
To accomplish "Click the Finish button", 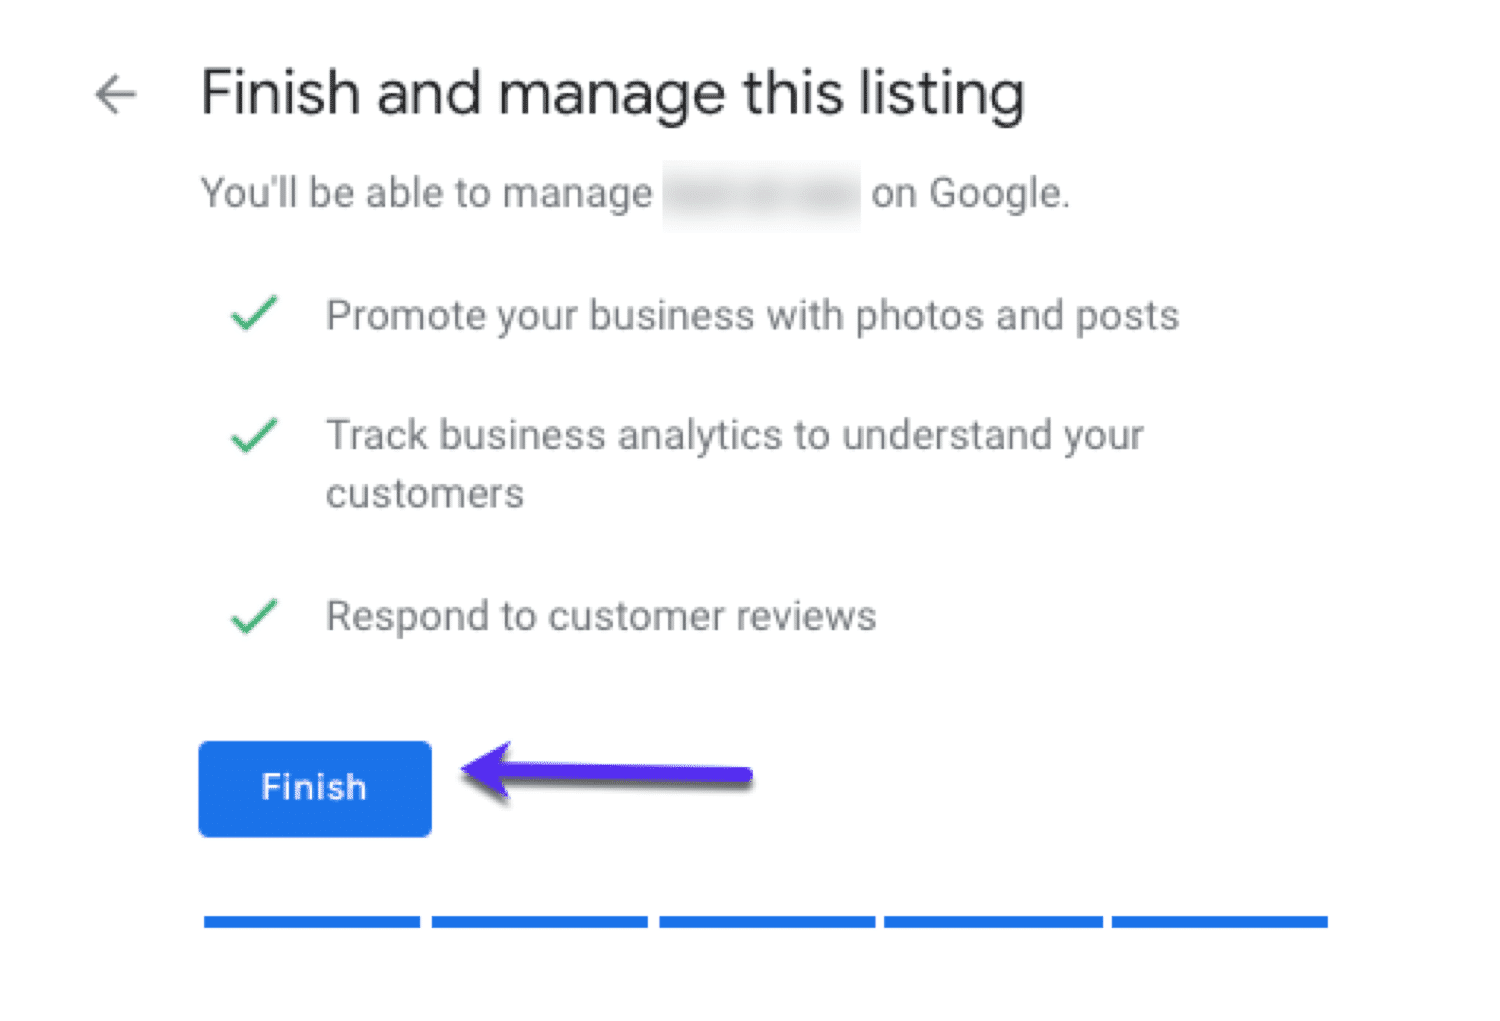I will pyautogui.click(x=314, y=788).
